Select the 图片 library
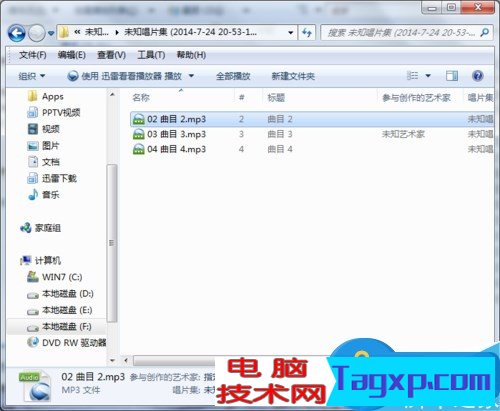Image resolution: width=500 pixels, height=411 pixels. click(44, 145)
